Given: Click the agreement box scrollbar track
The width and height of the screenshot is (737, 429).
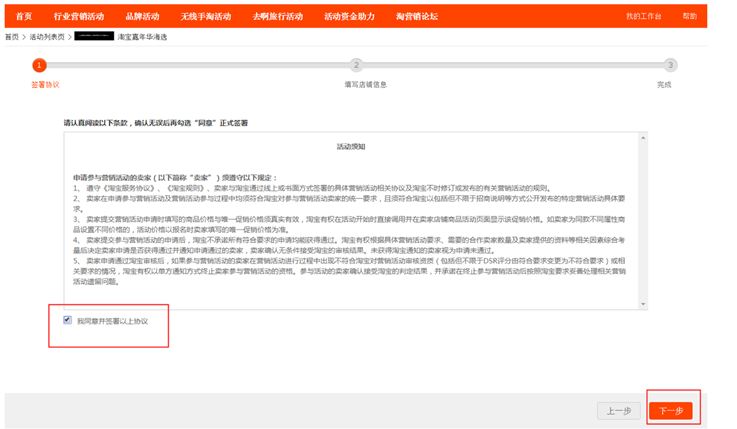Looking at the screenshot, I should (x=643, y=221).
